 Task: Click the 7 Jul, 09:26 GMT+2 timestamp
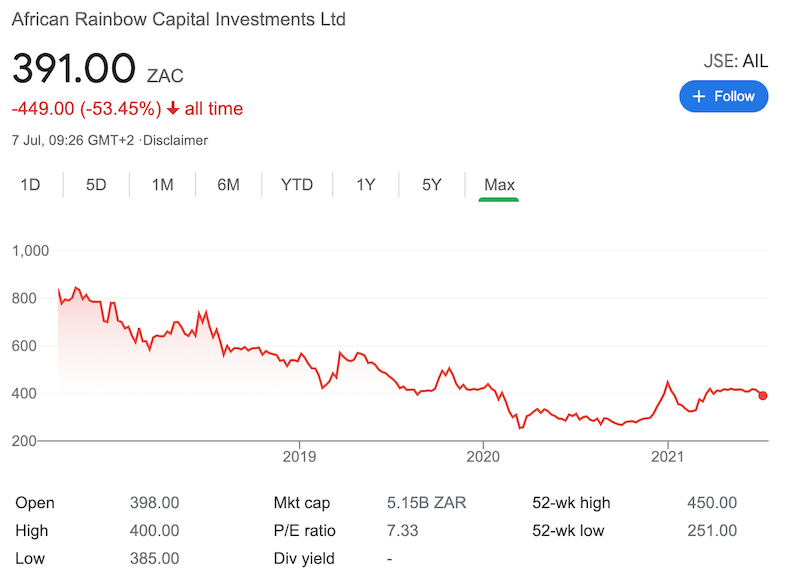click(72, 140)
